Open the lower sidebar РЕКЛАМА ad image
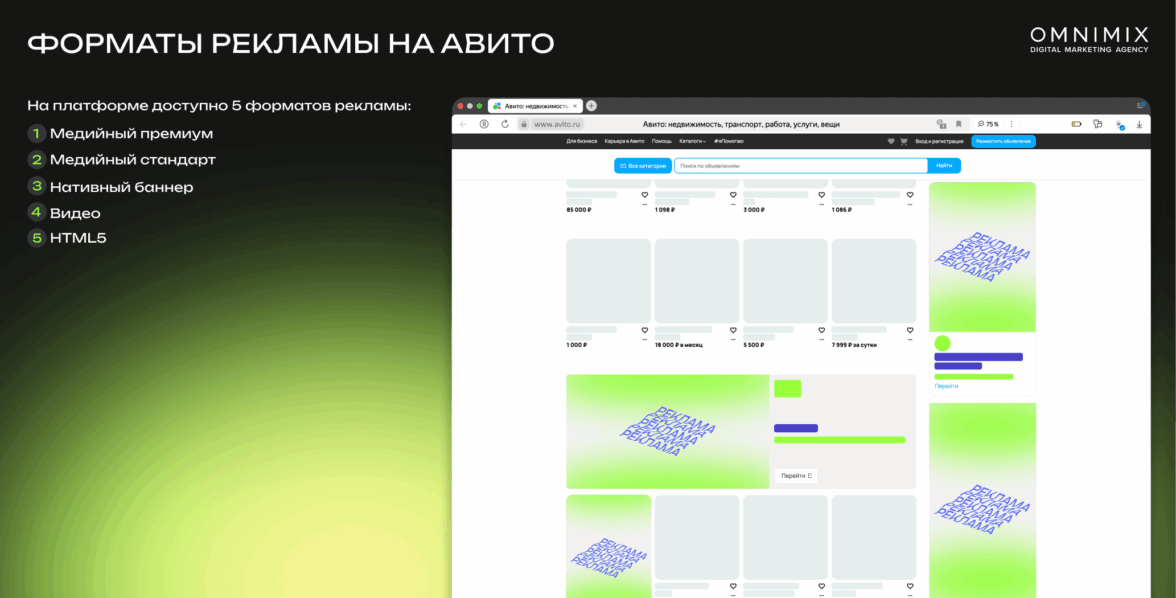Image resolution: width=1176 pixels, height=598 pixels. (982, 500)
